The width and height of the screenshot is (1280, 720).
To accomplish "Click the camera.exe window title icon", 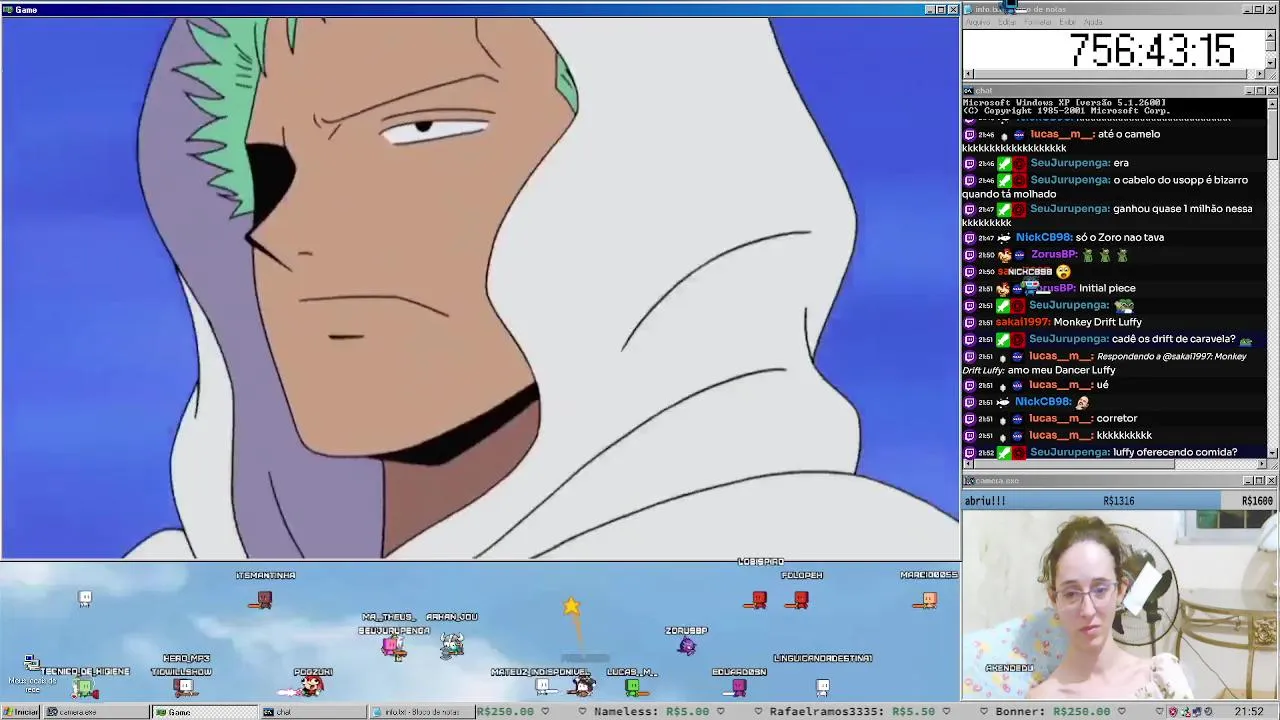I will [x=969, y=480].
